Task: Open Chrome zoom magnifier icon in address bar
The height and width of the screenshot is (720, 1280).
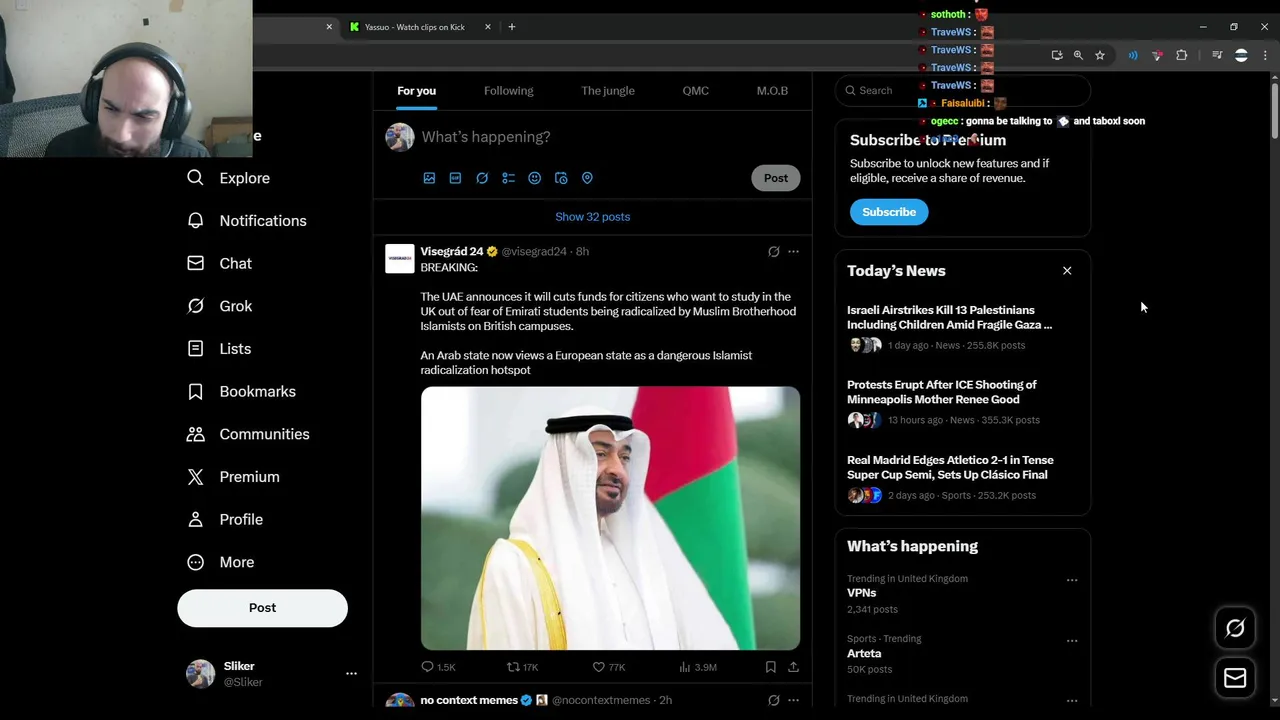Action: pos(1078,55)
